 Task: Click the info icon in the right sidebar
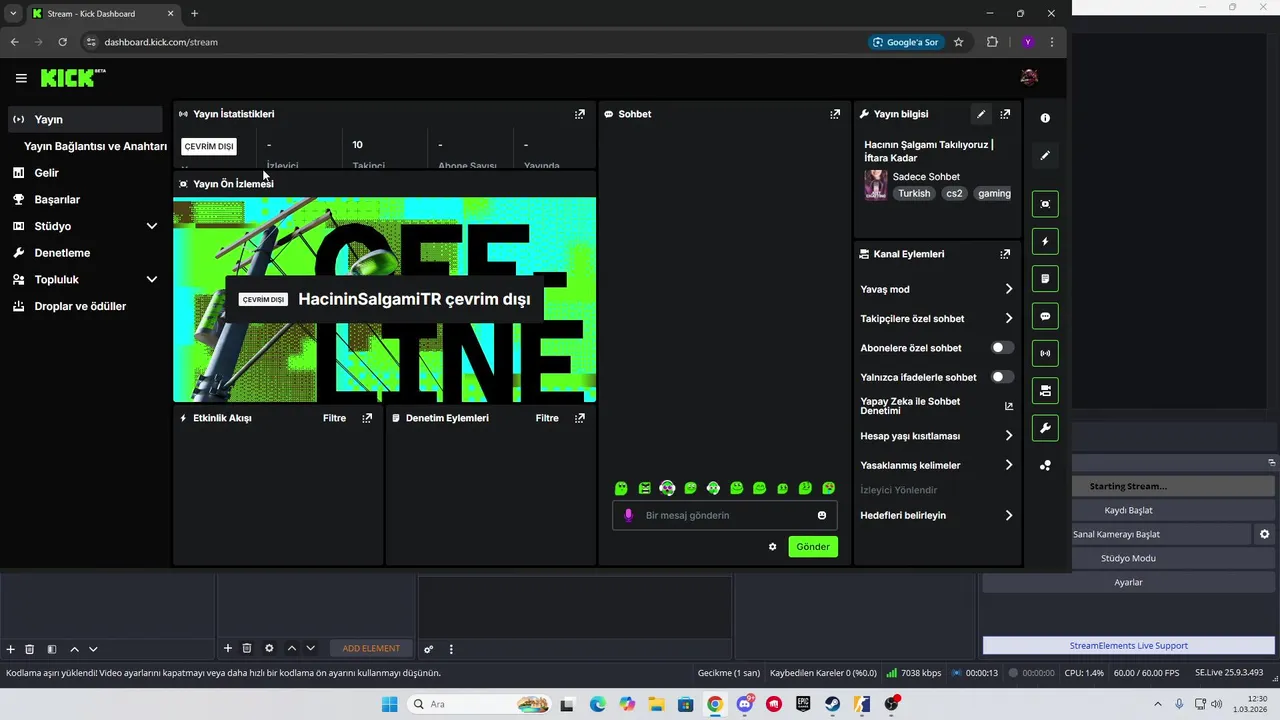point(1045,118)
